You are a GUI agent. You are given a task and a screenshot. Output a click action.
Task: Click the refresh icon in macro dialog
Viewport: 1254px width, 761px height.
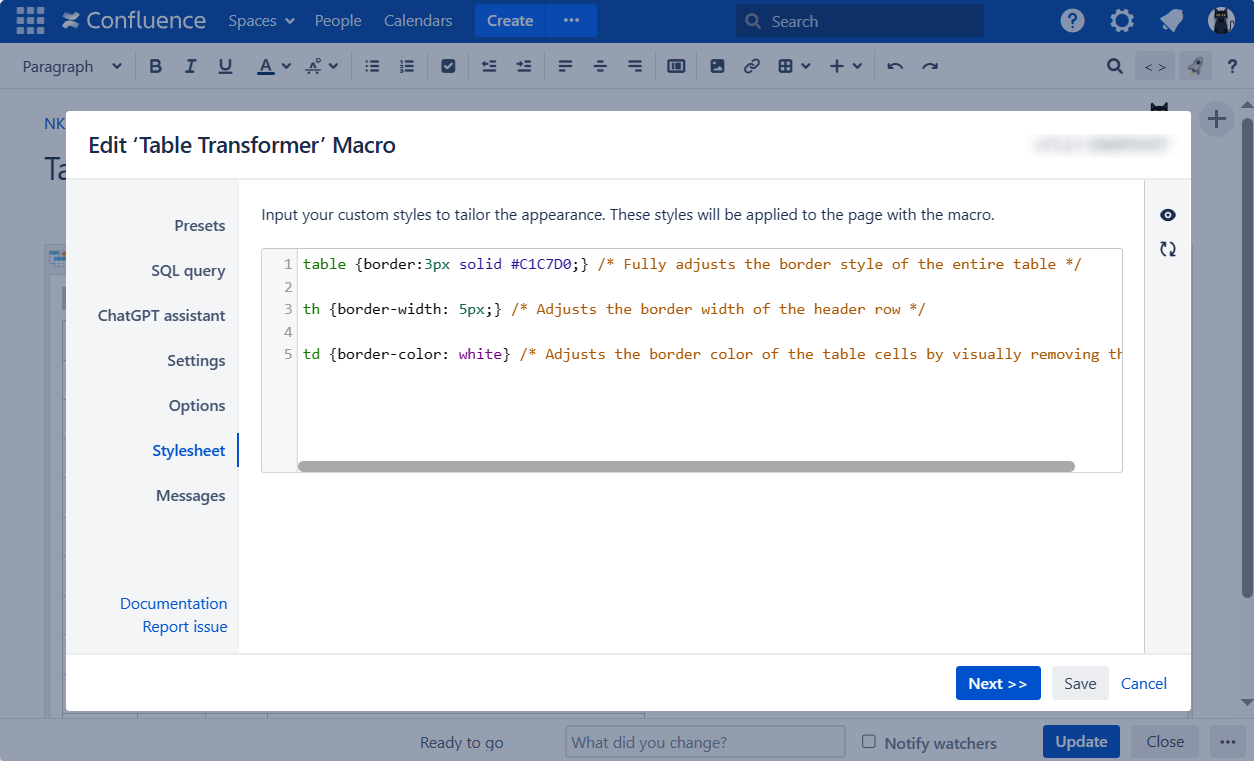[1167, 249]
